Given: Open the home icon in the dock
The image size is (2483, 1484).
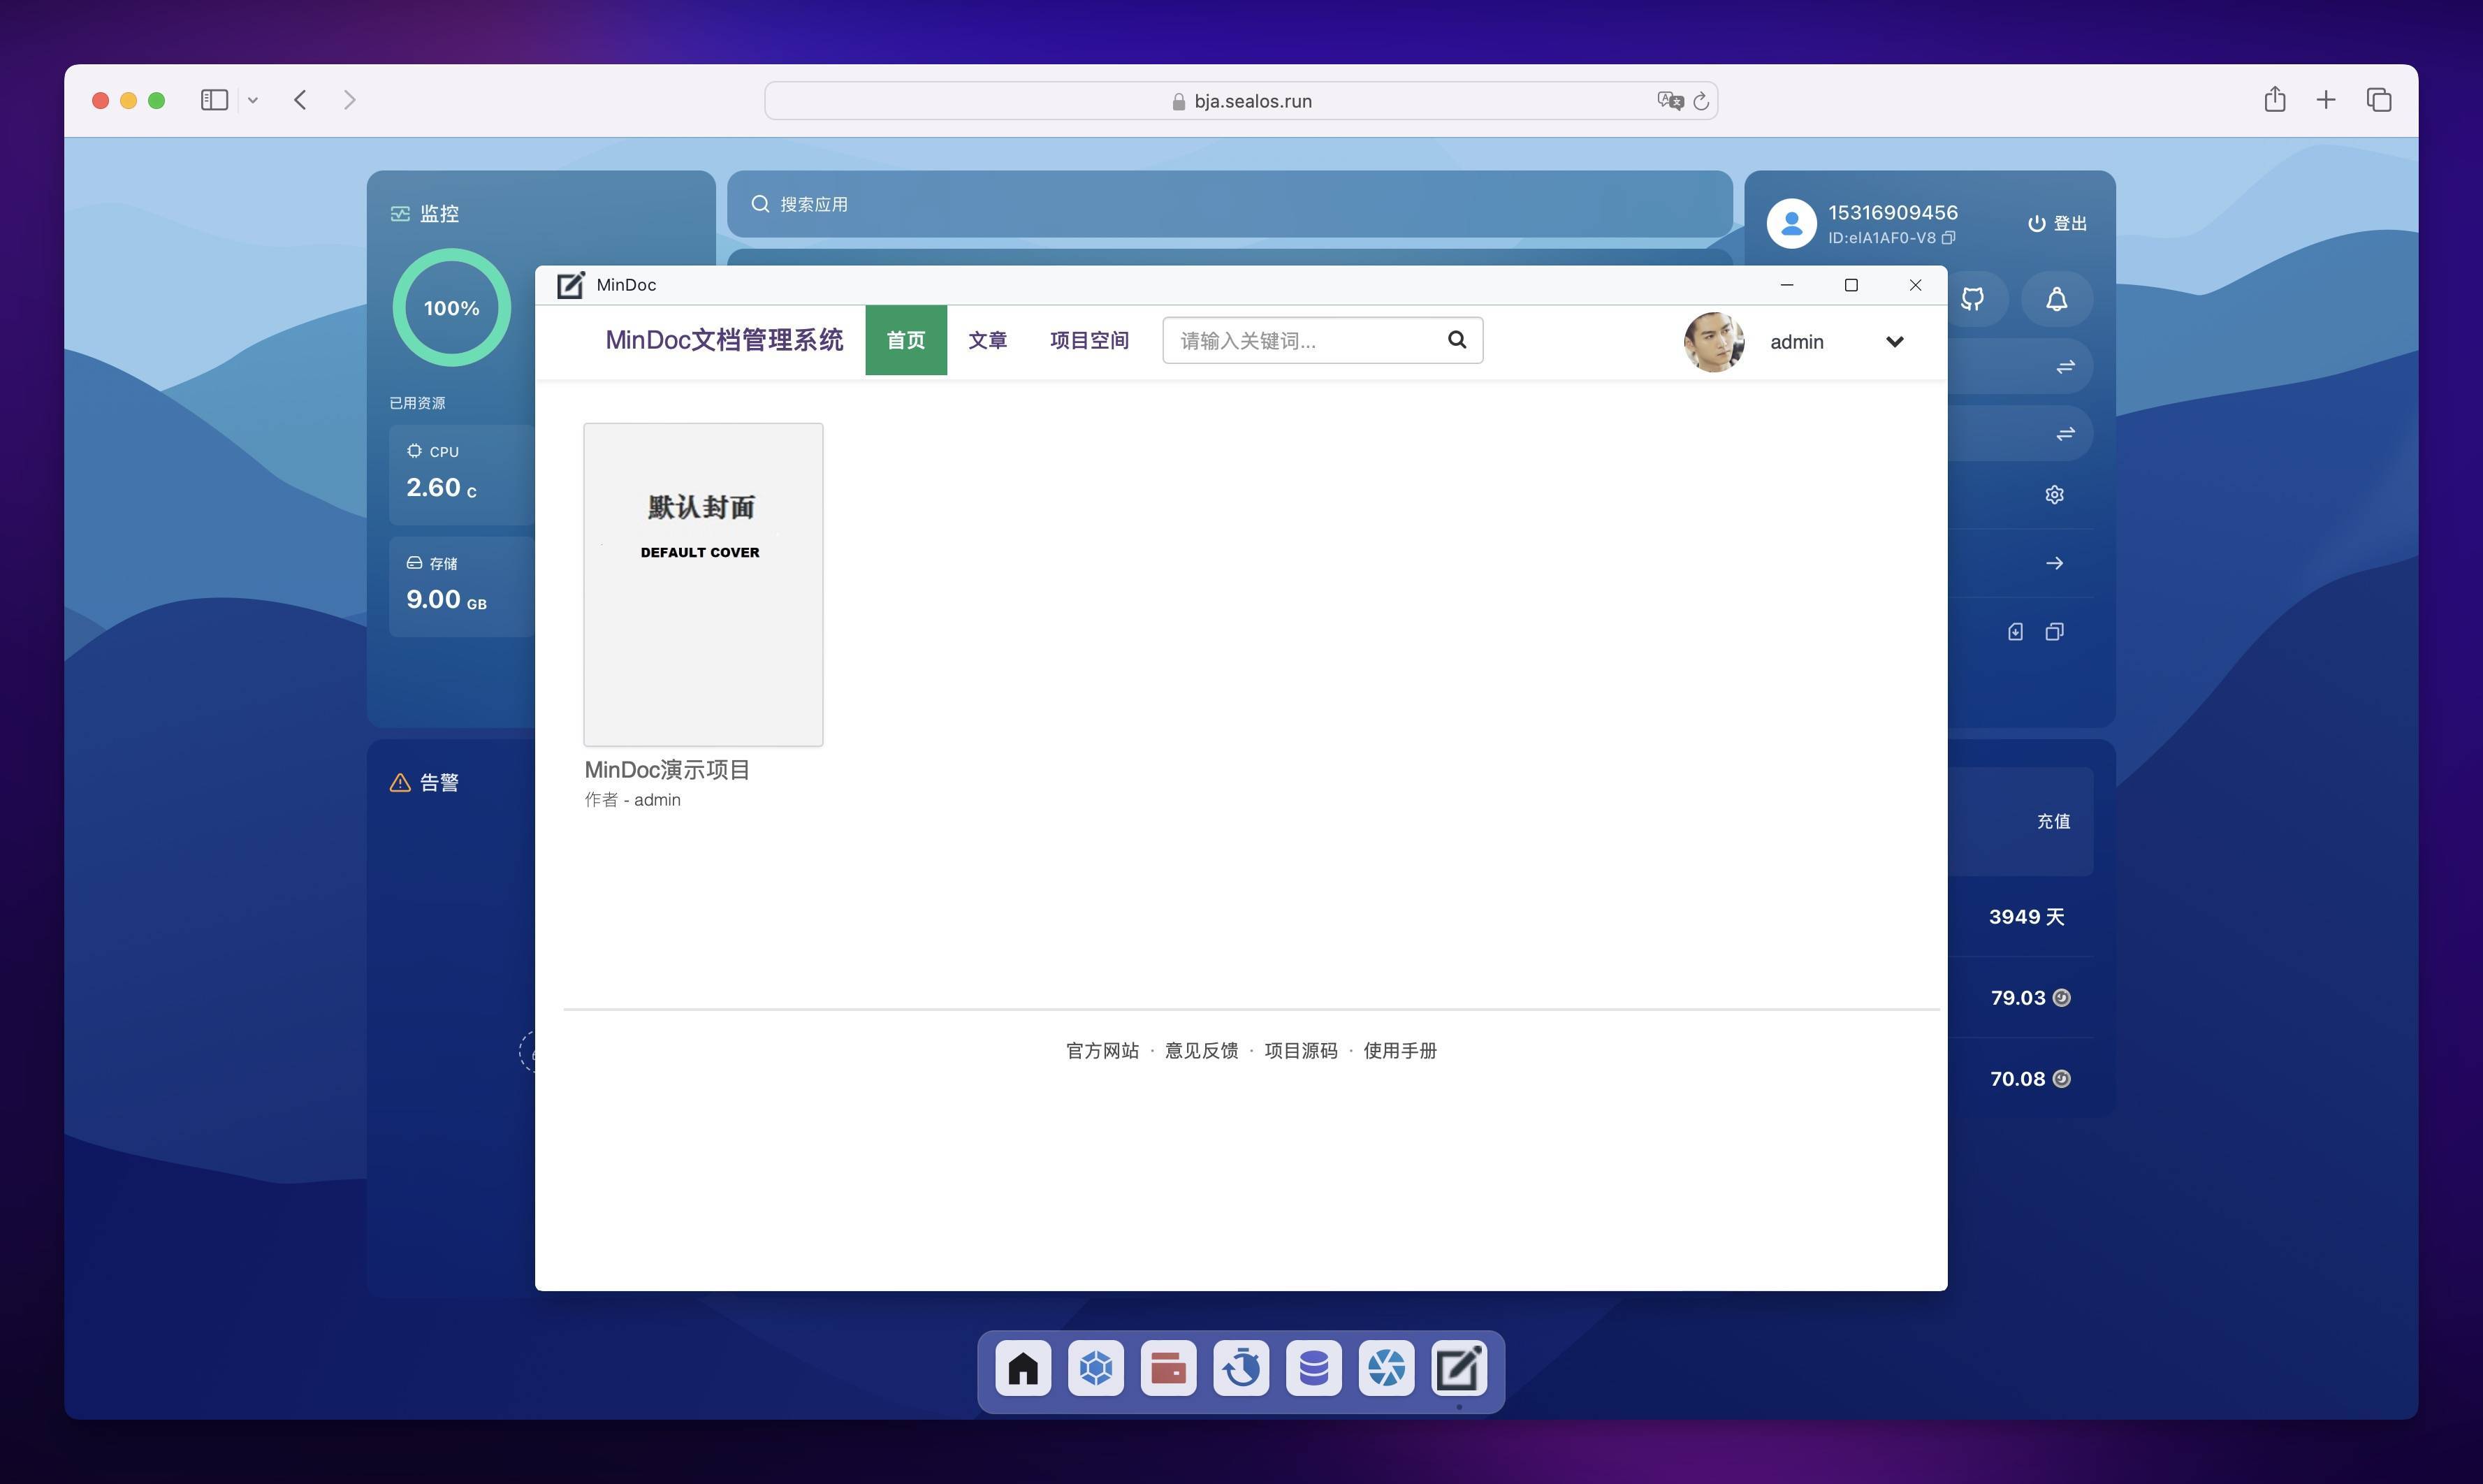Looking at the screenshot, I should click(x=1023, y=1367).
